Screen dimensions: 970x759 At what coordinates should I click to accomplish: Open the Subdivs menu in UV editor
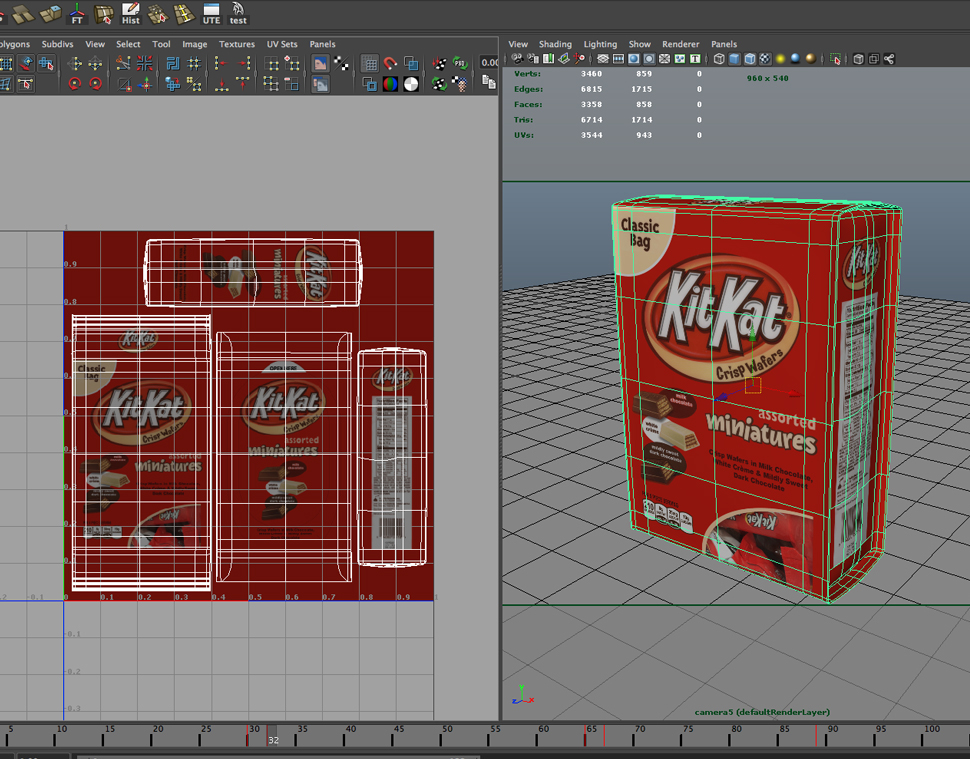coord(57,44)
